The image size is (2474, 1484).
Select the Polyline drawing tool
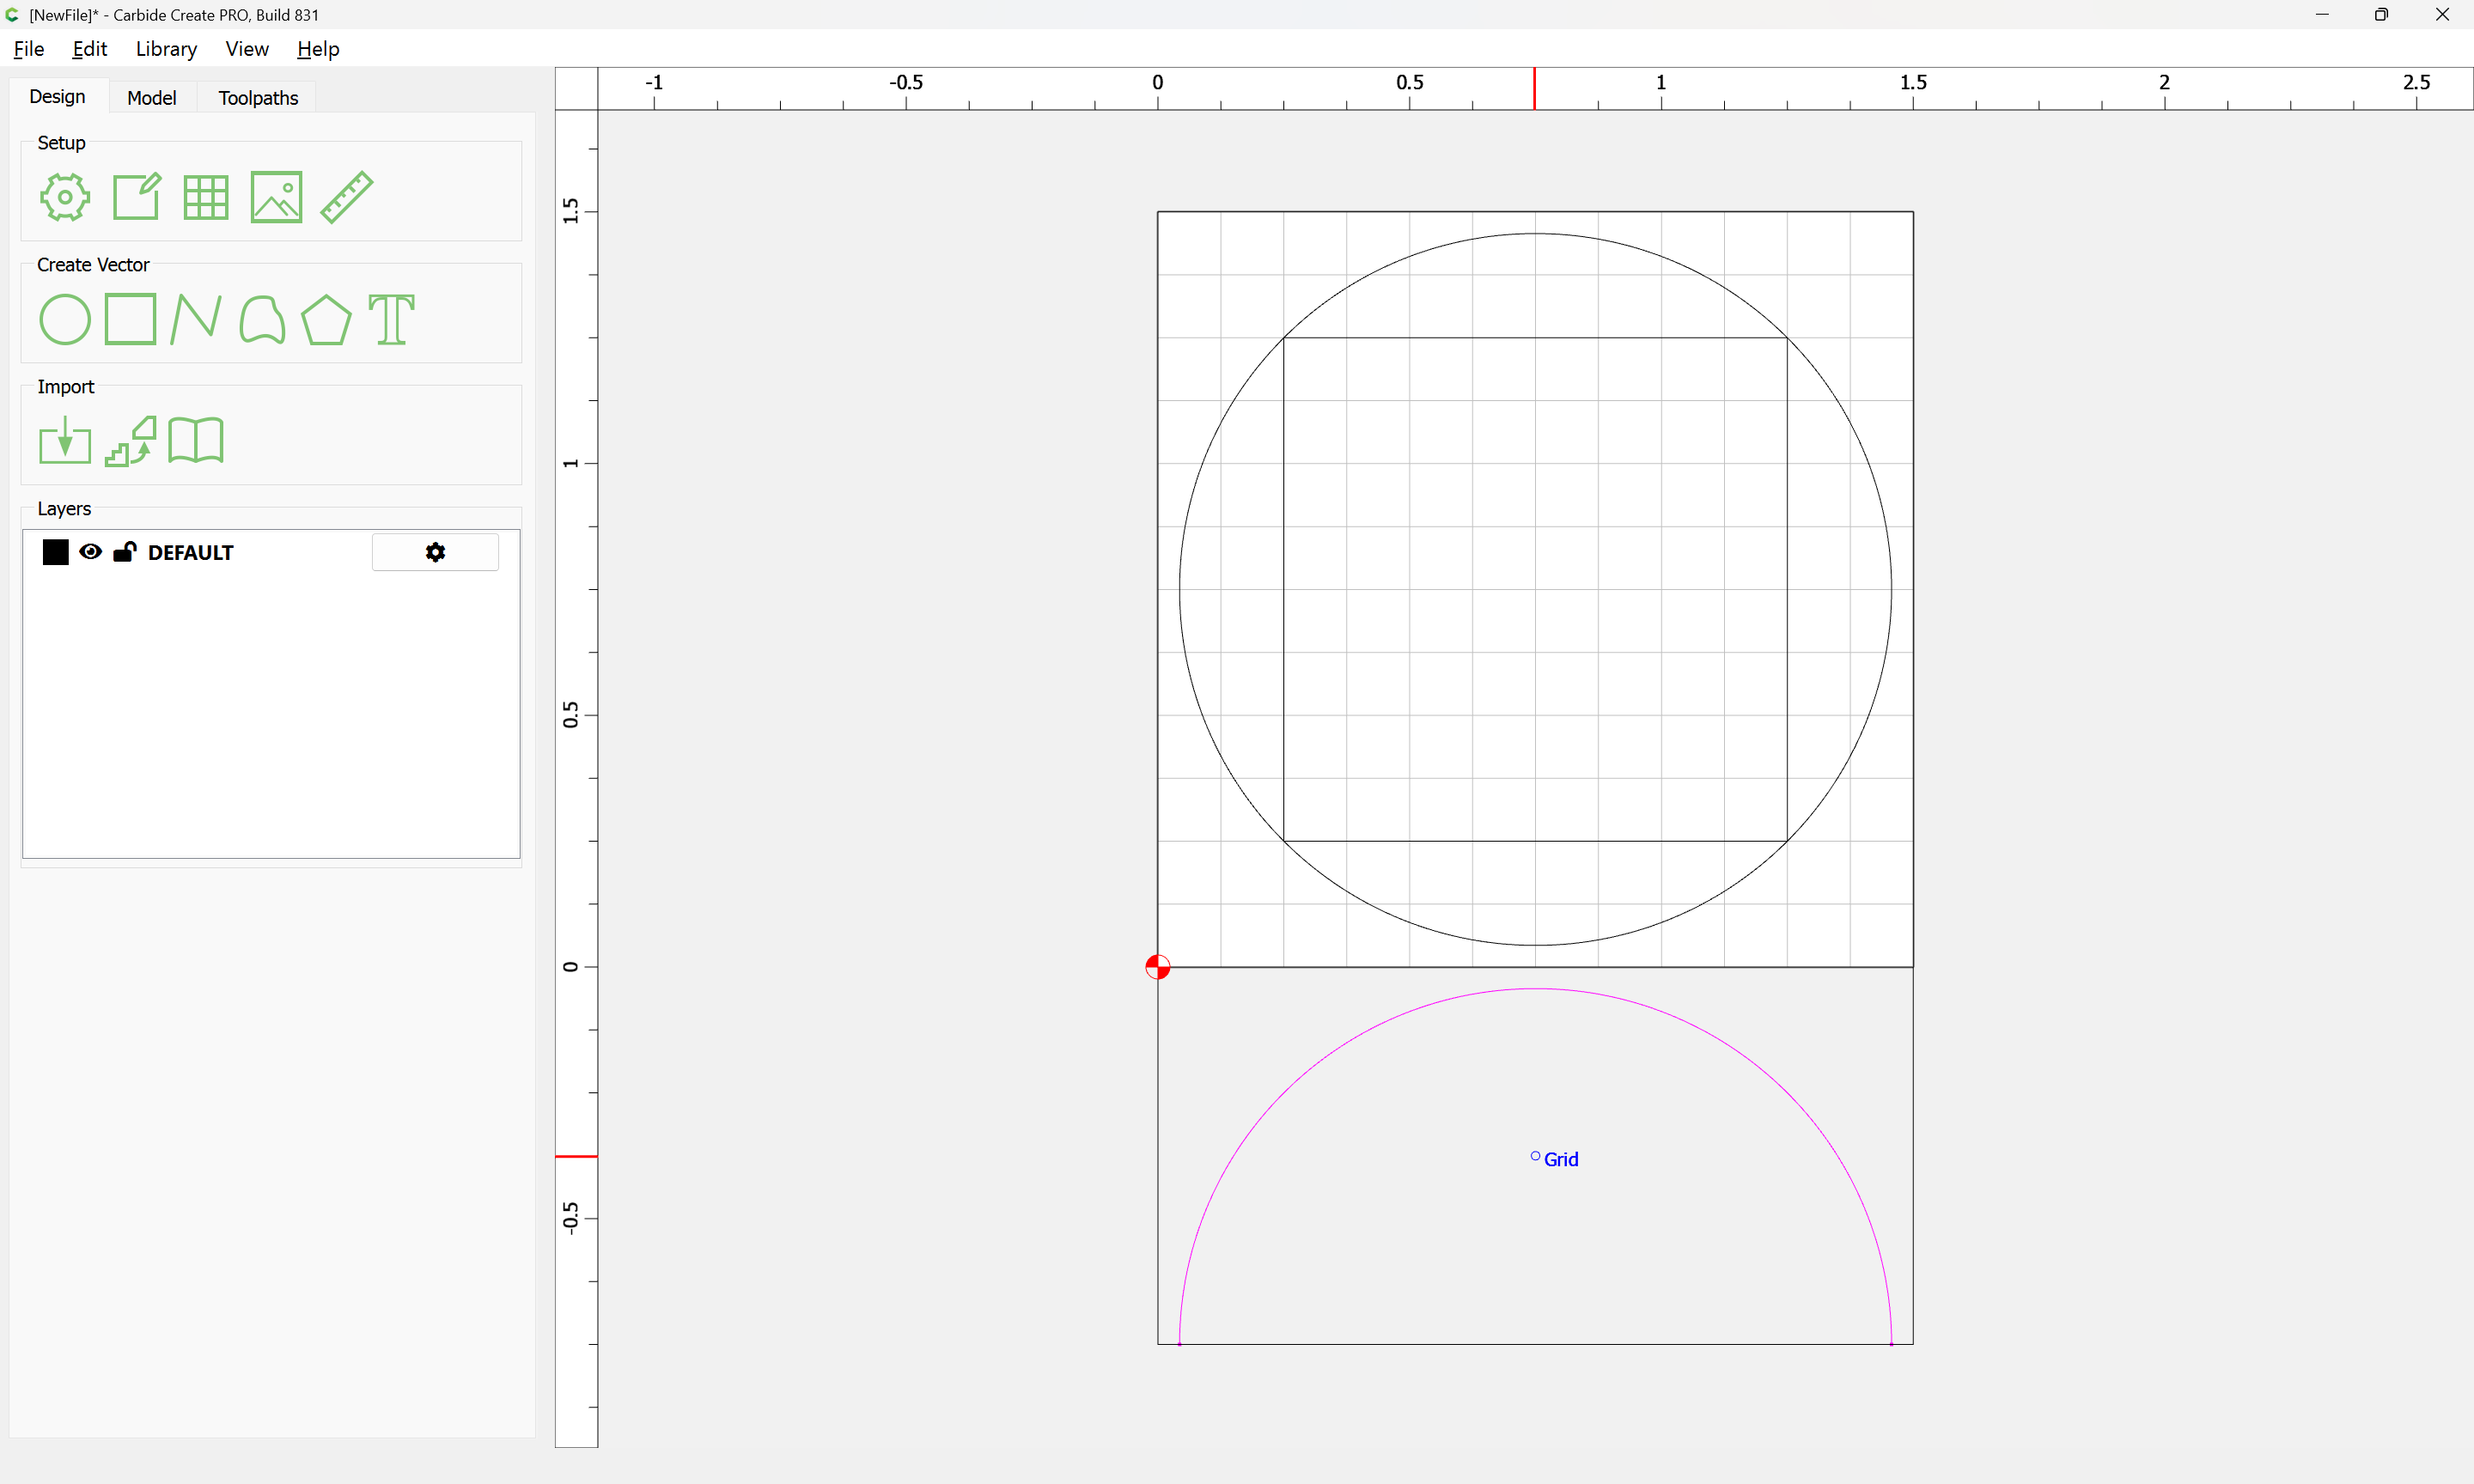196,320
